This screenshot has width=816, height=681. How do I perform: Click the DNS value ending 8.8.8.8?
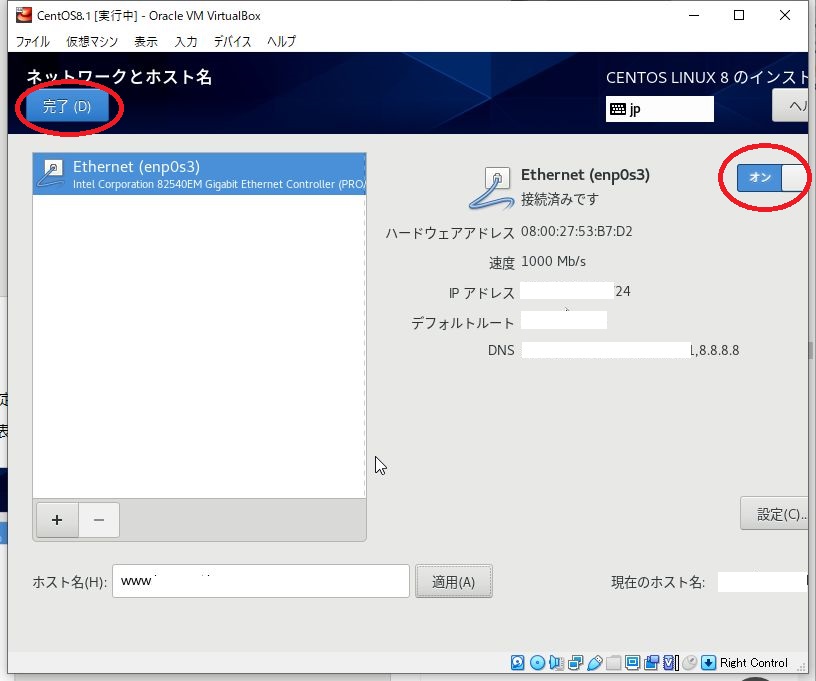point(631,350)
